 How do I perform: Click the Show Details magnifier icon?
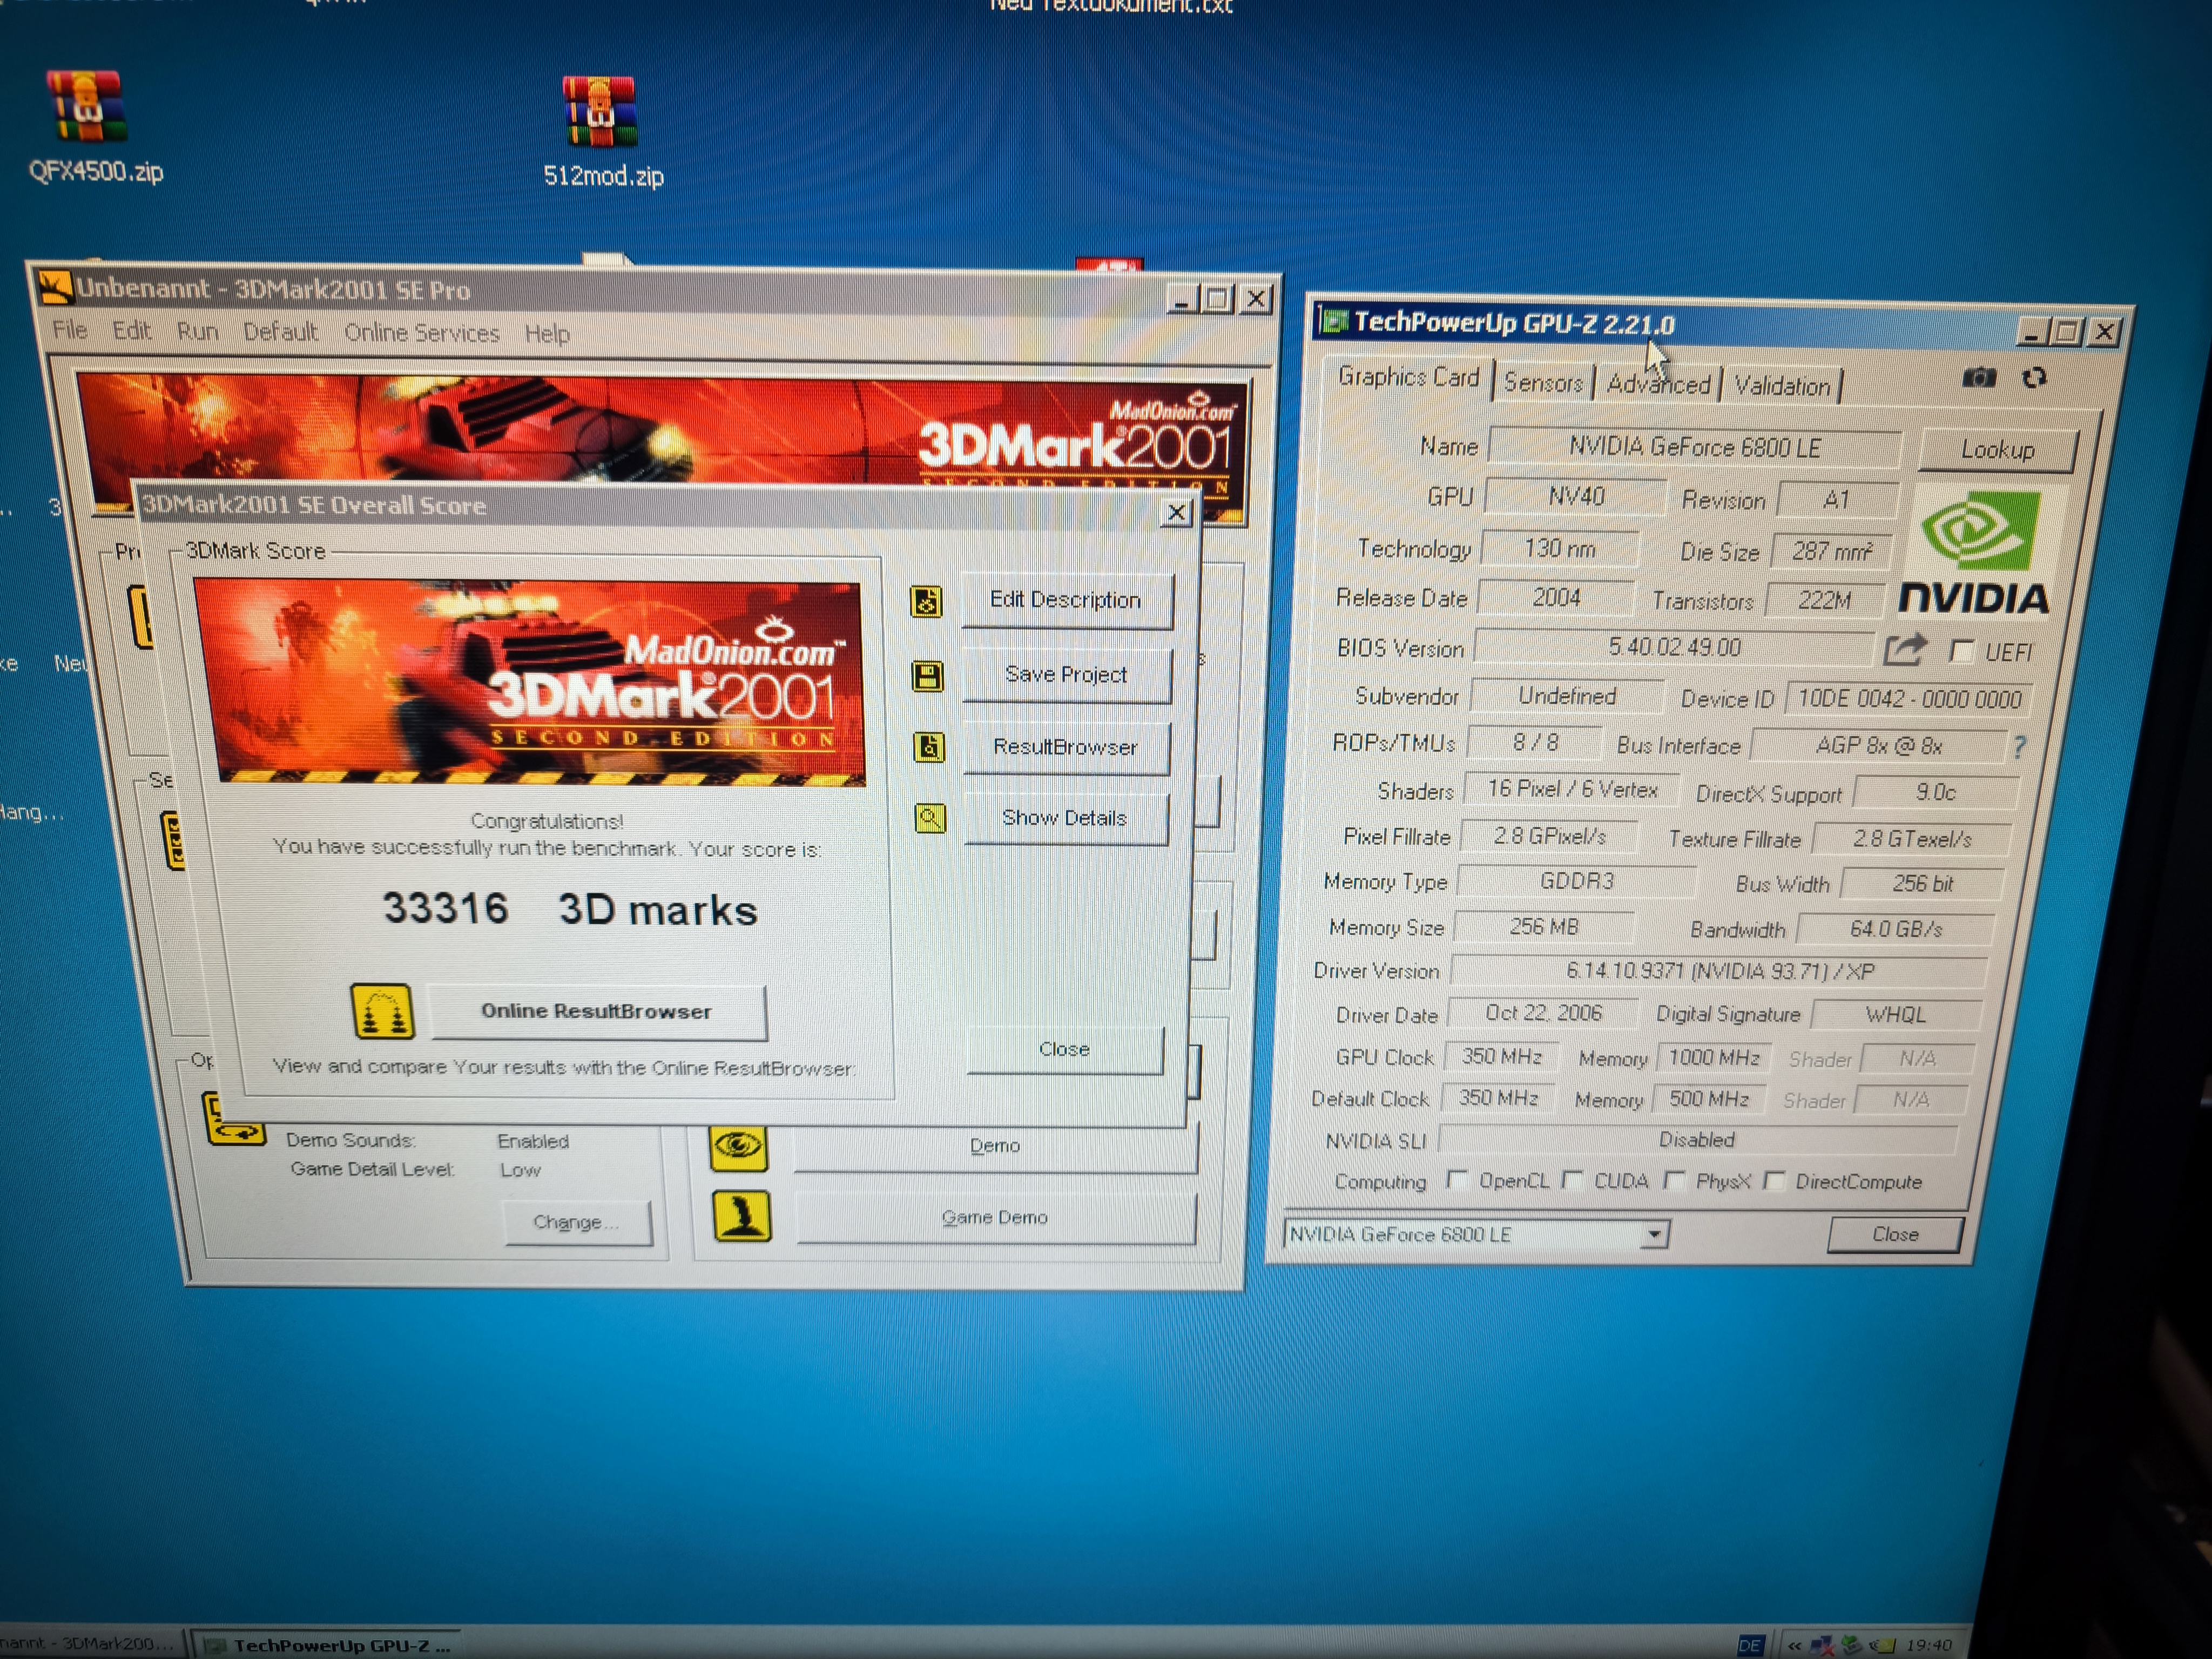point(930,819)
